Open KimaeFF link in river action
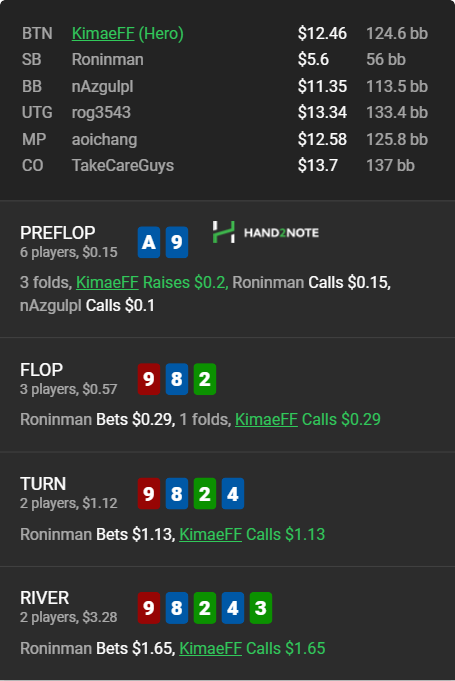 click(x=211, y=648)
